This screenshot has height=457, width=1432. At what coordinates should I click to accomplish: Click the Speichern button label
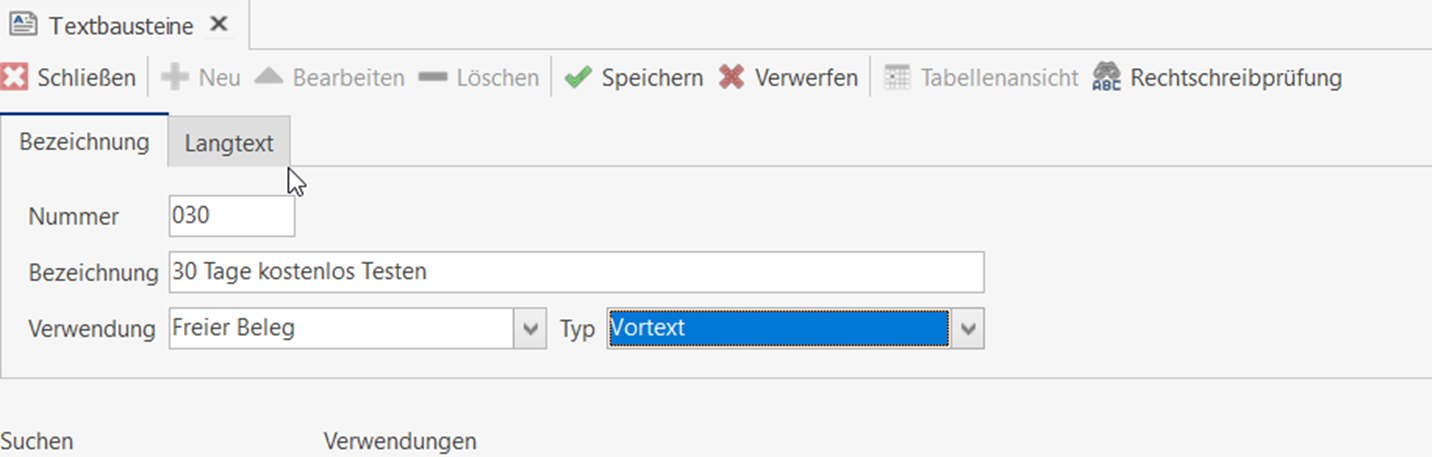pos(652,77)
